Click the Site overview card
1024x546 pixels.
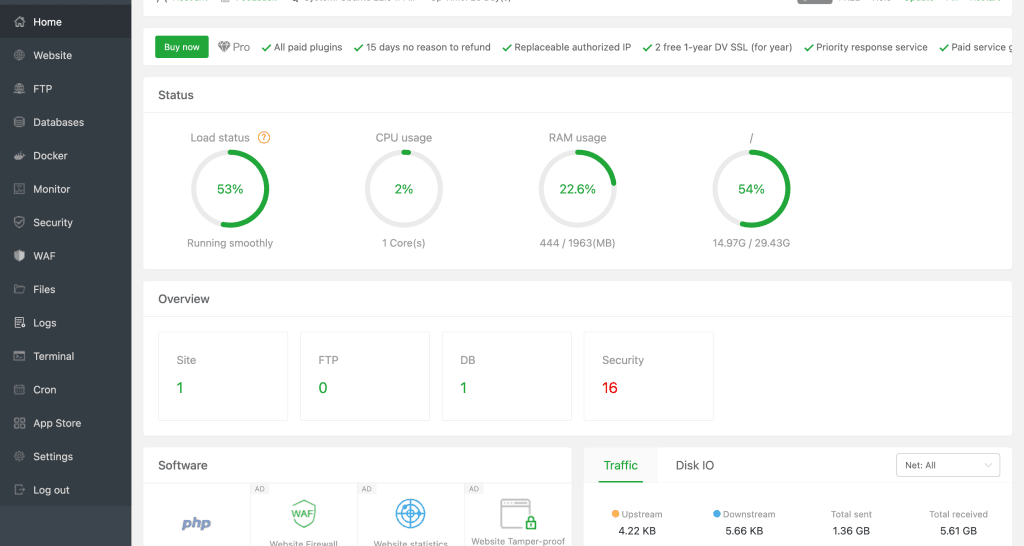coord(222,376)
